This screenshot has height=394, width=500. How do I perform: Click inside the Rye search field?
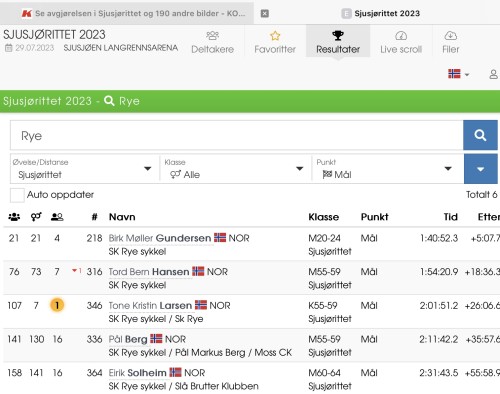tap(237, 135)
